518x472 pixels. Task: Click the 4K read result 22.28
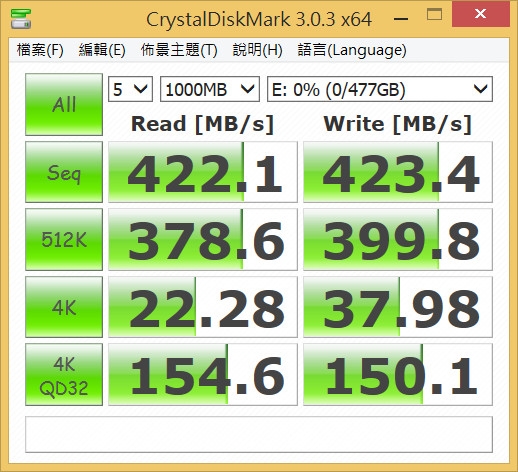[x=203, y=307]
